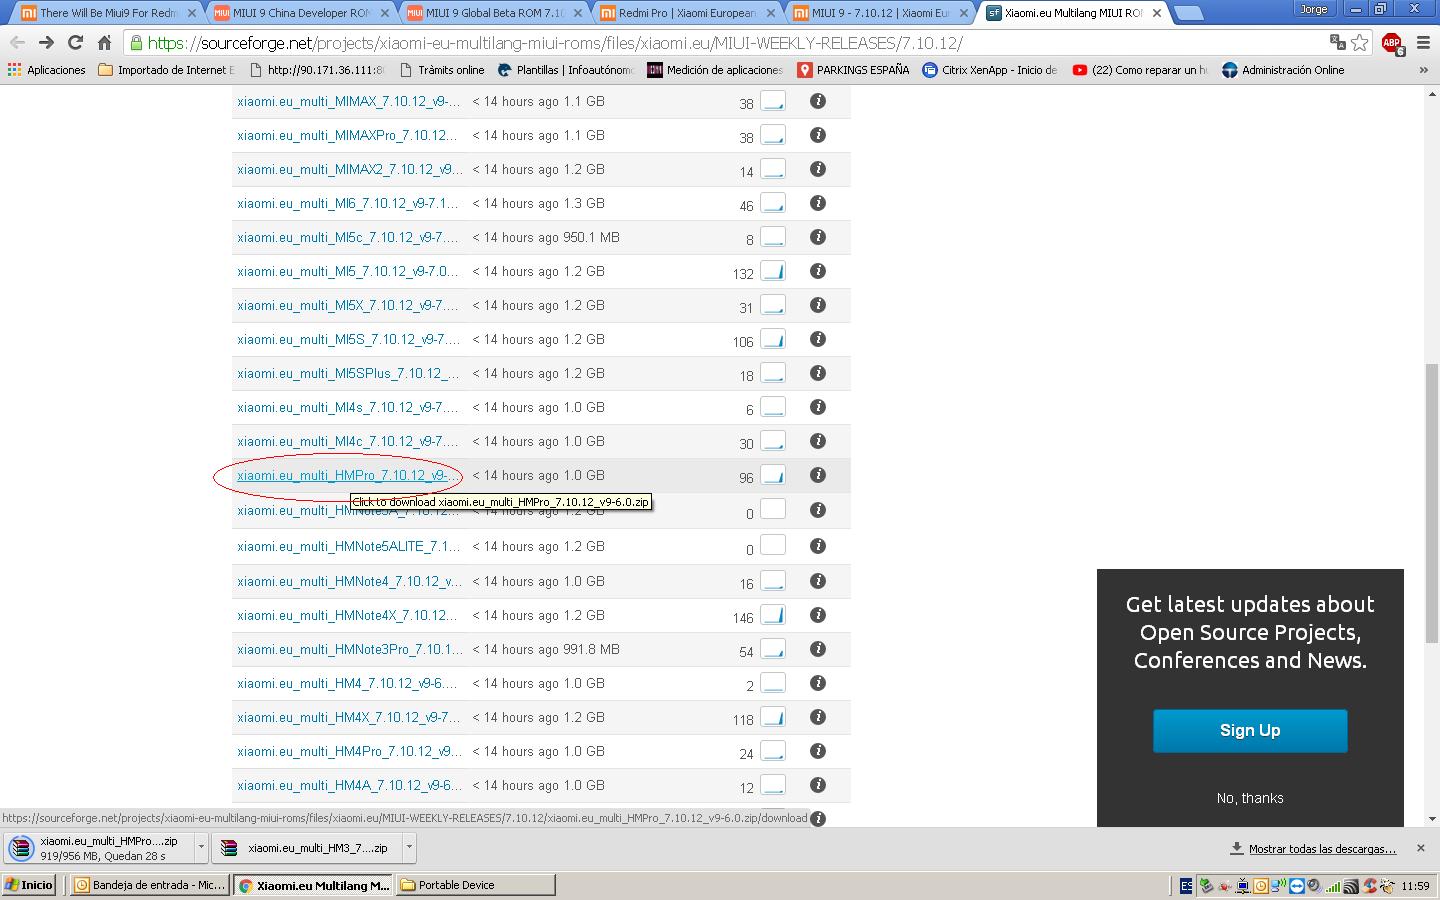The image size is (1440, 900).
Task: Open Tràmits online bookmark
Action: click(441, 70)
